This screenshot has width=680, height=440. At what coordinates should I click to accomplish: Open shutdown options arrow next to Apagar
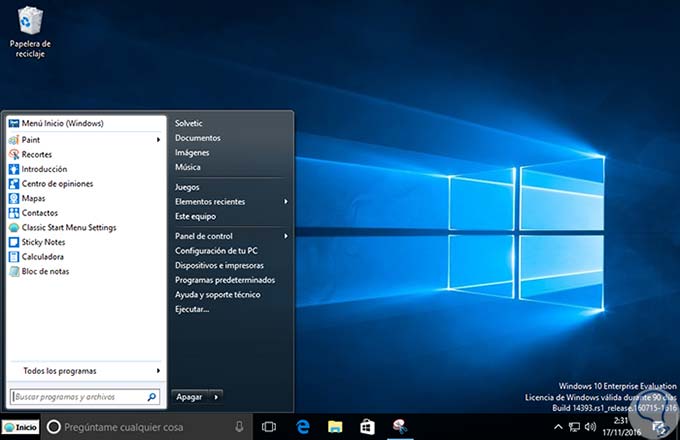[216, 397]
